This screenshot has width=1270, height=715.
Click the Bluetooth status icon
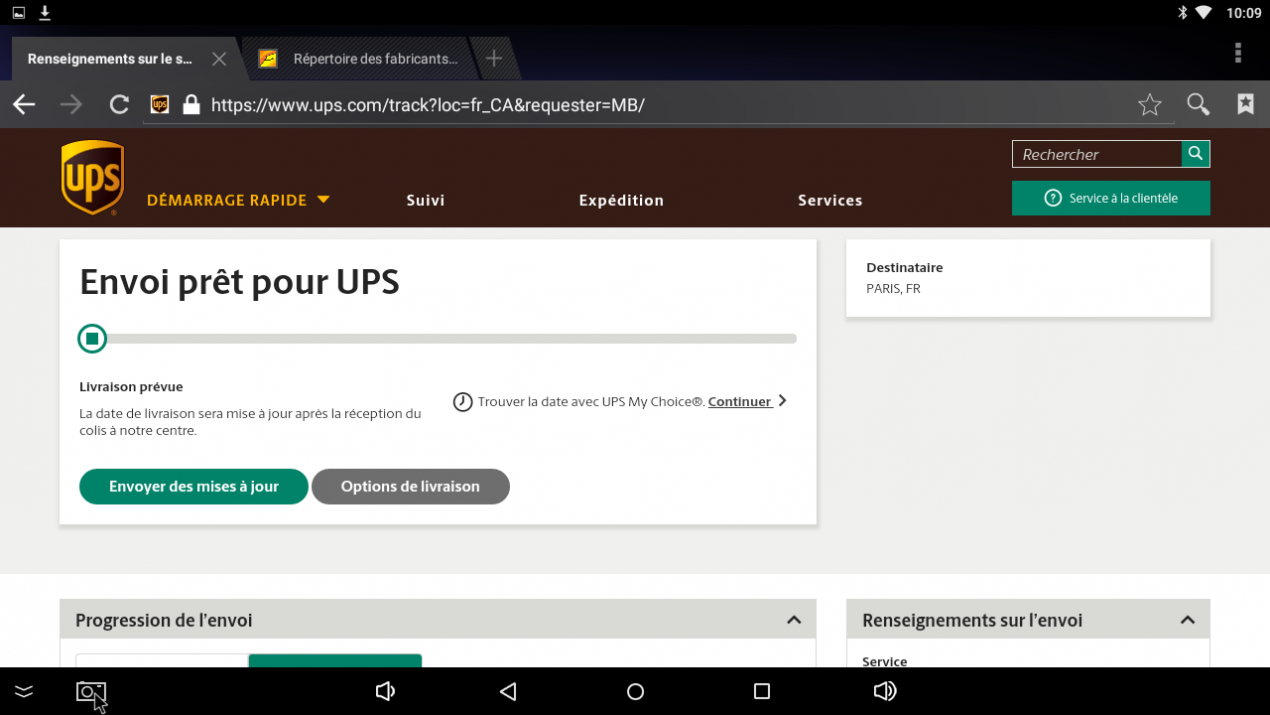click(x=1181, y=13)
